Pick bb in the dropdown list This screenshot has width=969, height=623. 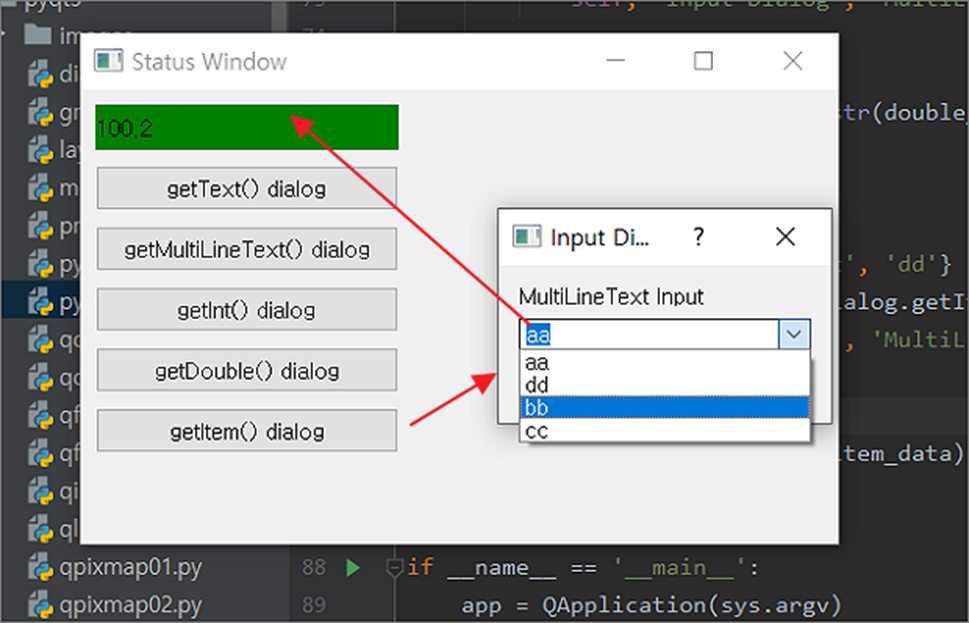point(664,408)
